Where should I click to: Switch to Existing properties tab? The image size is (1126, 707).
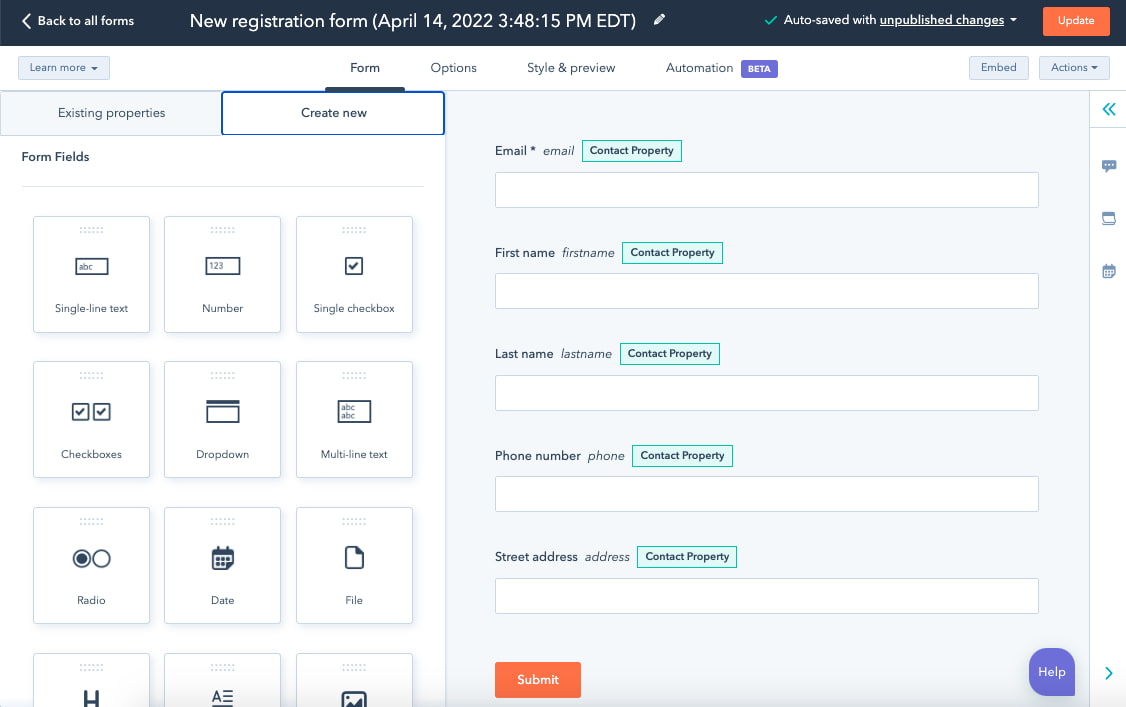111,113
